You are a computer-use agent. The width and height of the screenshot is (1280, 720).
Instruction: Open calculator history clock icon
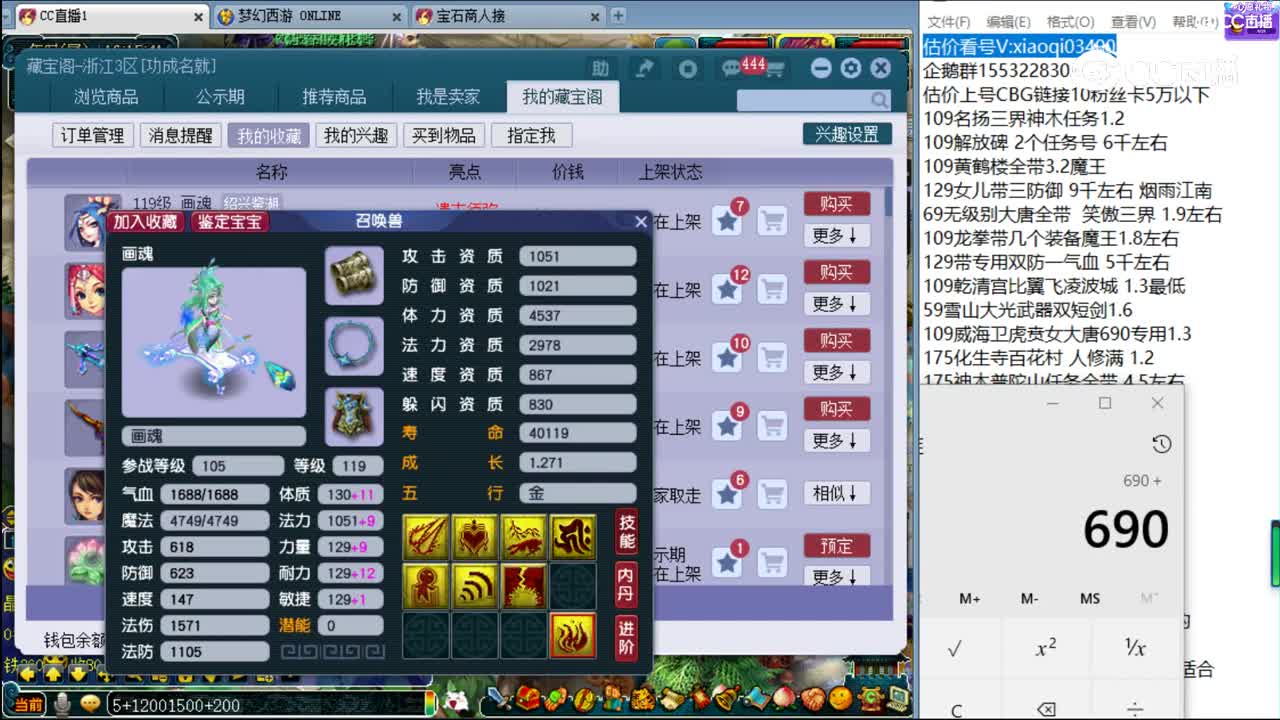(1161, 444)
